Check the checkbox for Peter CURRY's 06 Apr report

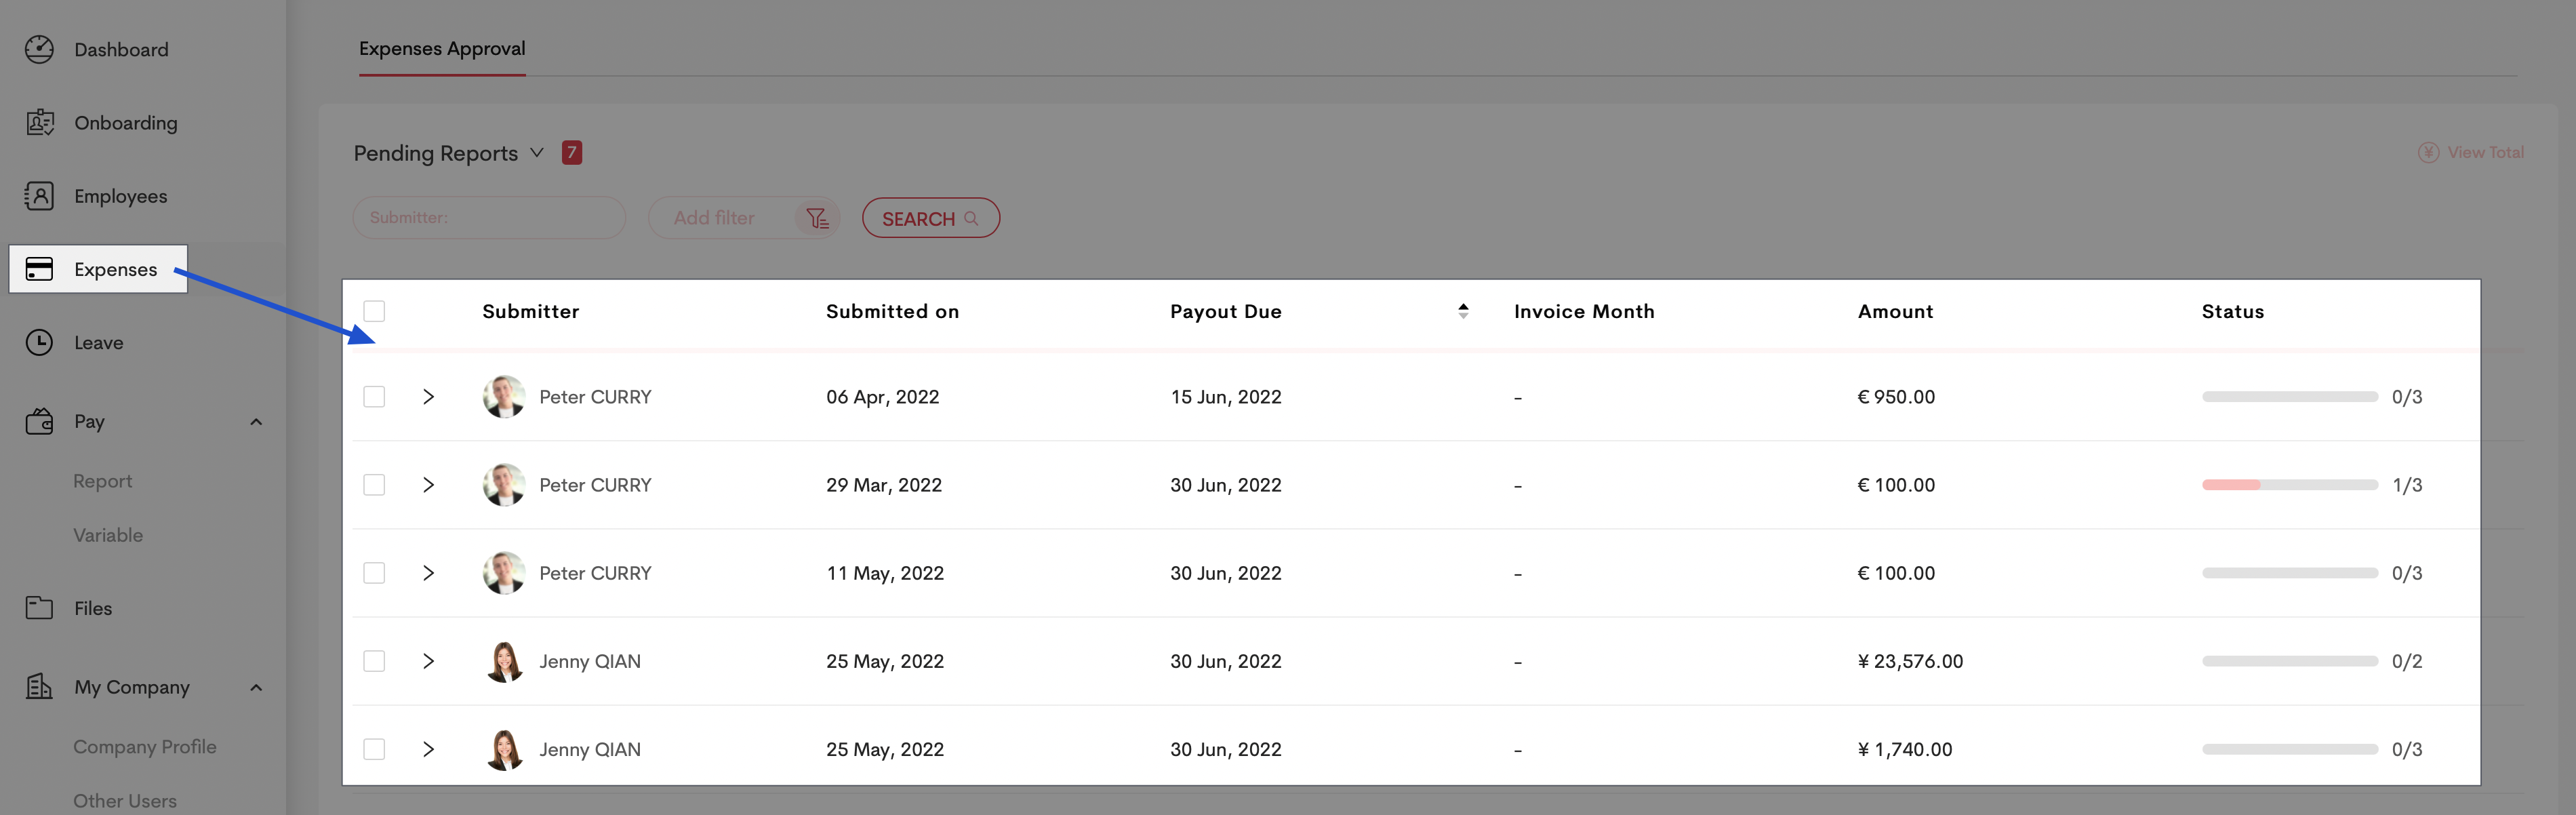click(x=375, y=396)
